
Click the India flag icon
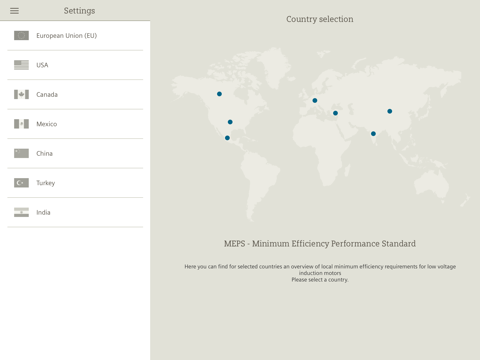coord(21,212)
